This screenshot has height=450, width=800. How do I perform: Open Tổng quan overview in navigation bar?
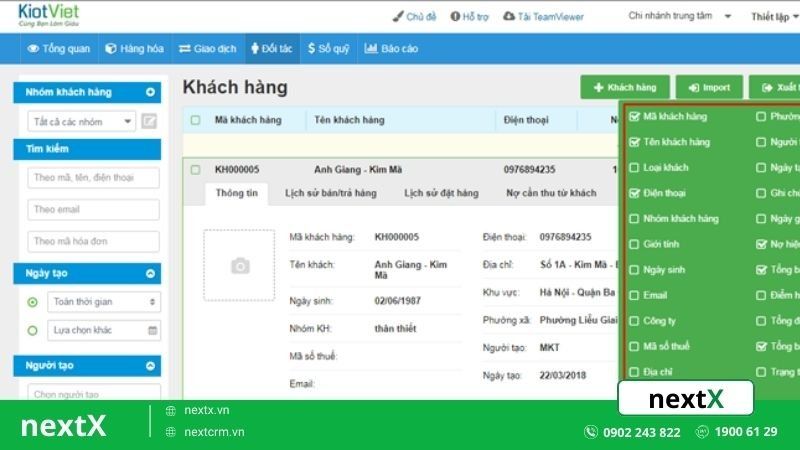click(59, 48)
